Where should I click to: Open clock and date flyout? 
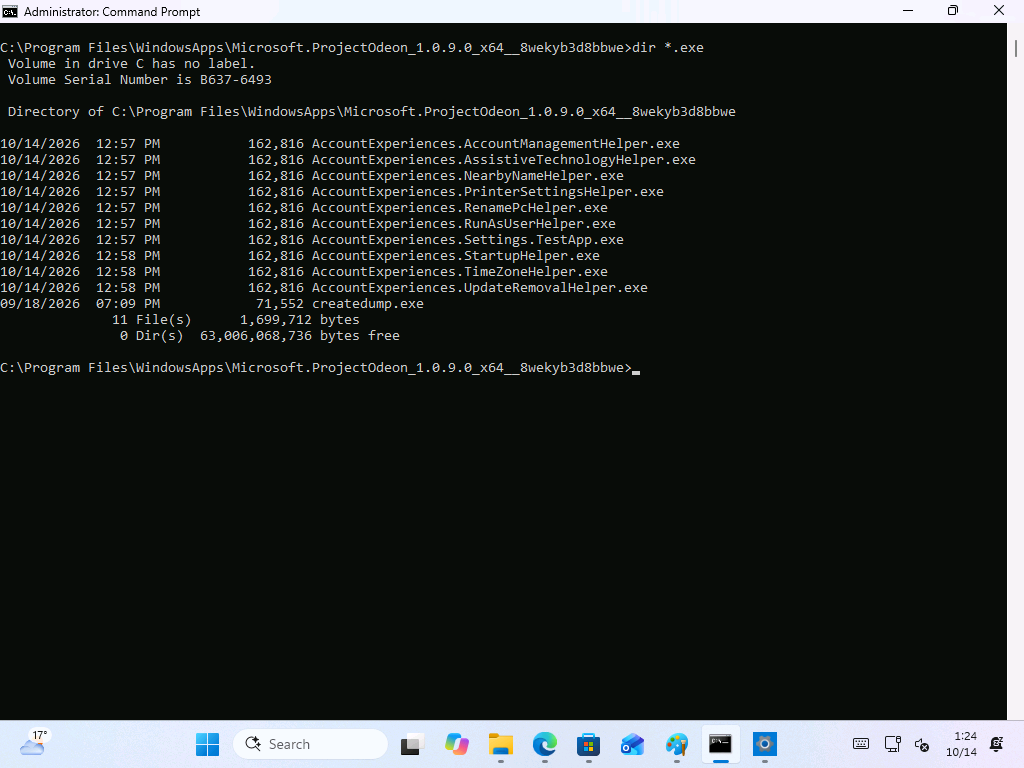coord(961,744)
